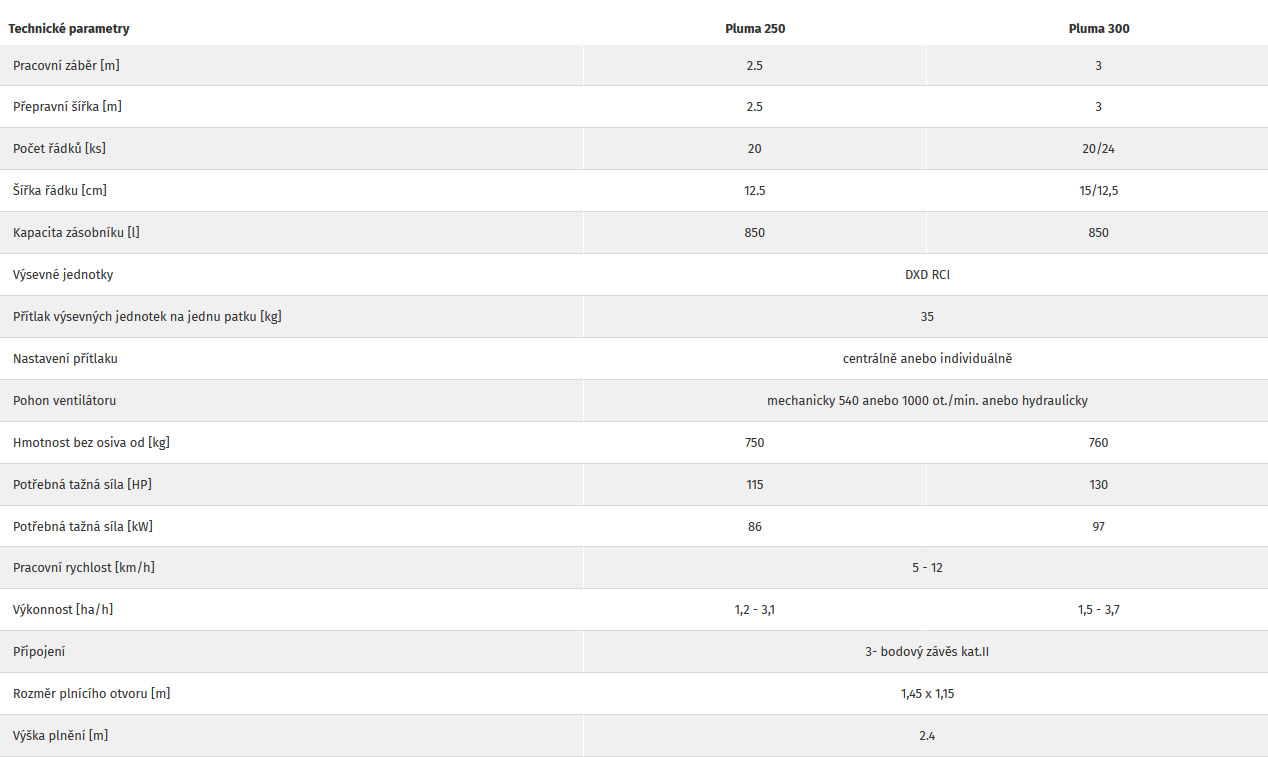Click the Pohon ventilátoru row label
The image size is (1268, 757).
tap(65, 400)
